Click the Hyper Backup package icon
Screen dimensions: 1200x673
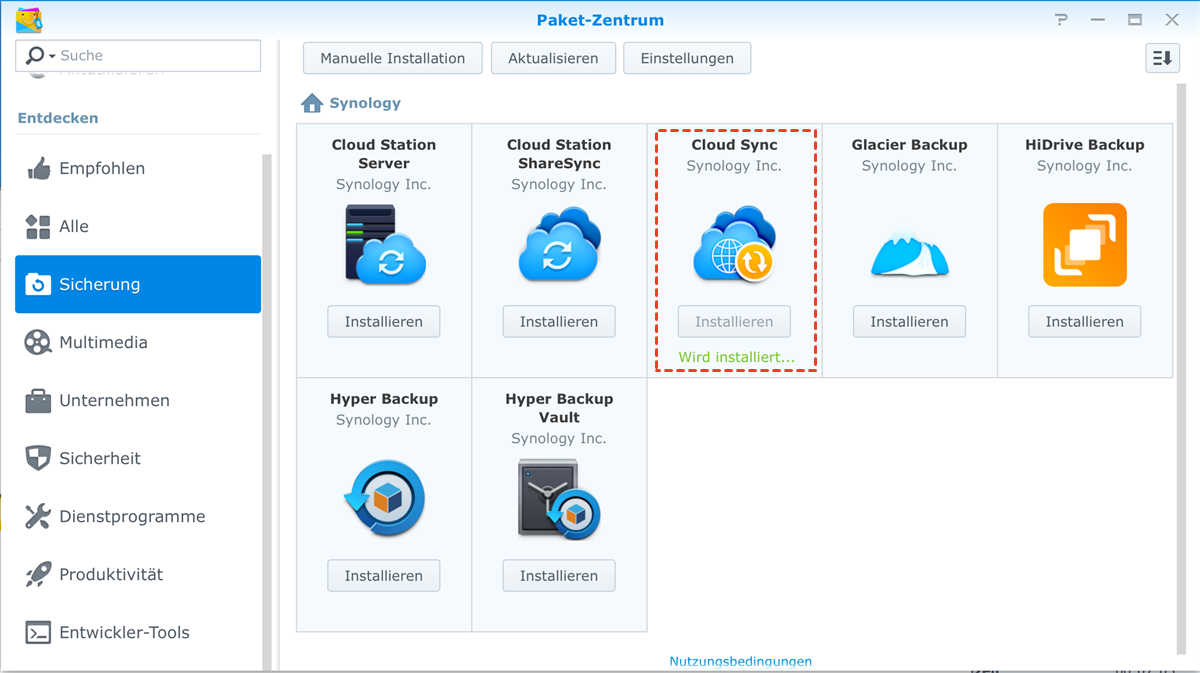pos(384,498)
